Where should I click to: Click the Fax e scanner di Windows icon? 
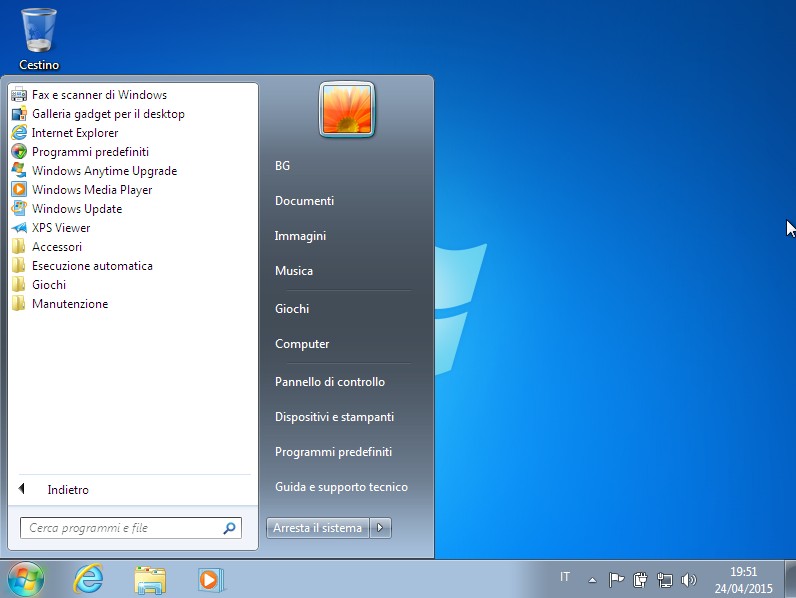[19, 95]
